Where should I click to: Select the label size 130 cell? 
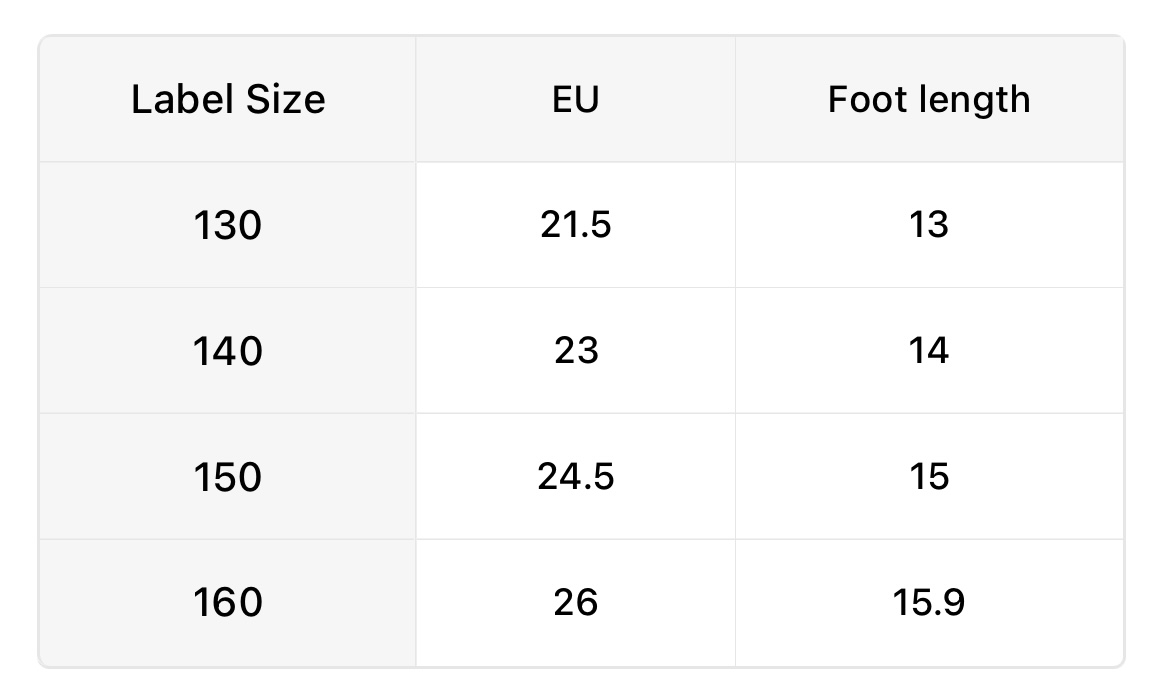228,226
